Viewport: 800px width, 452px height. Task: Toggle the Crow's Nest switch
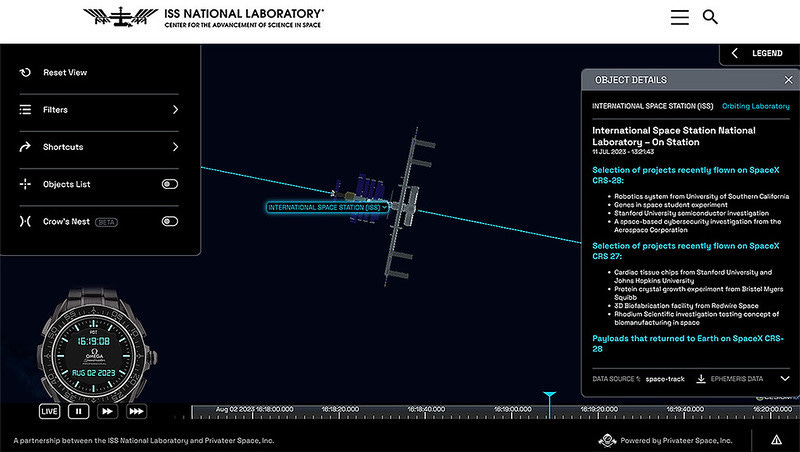pos(170,221)
